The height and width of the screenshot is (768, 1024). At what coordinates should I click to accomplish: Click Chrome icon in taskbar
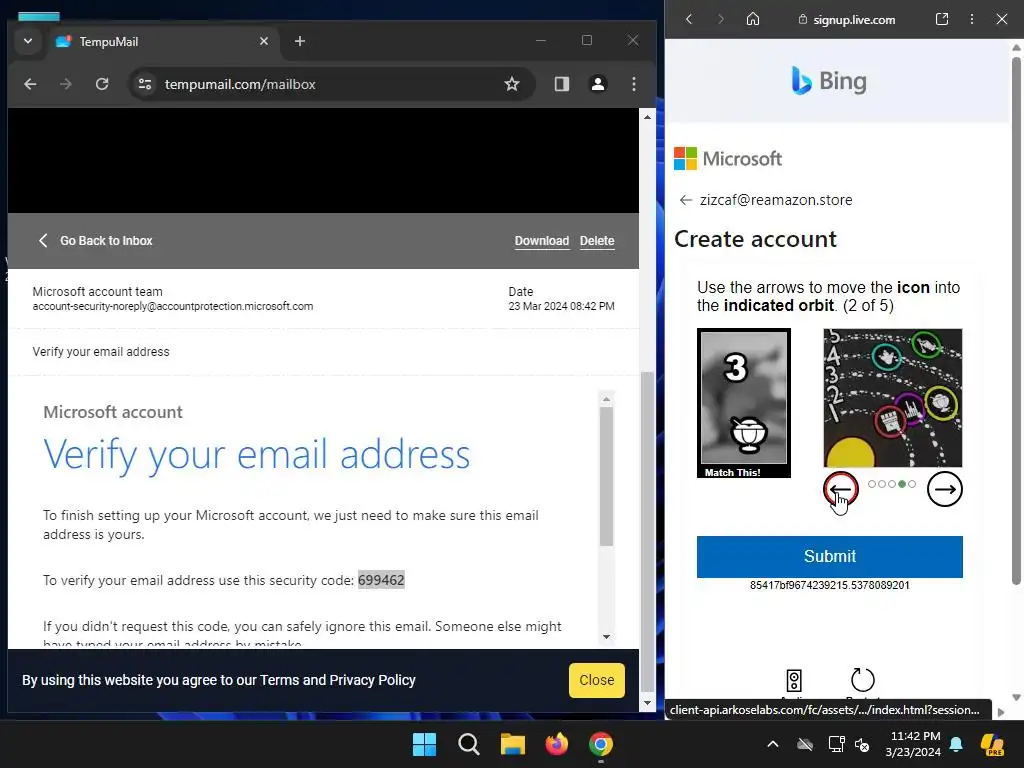click(601, 744)
